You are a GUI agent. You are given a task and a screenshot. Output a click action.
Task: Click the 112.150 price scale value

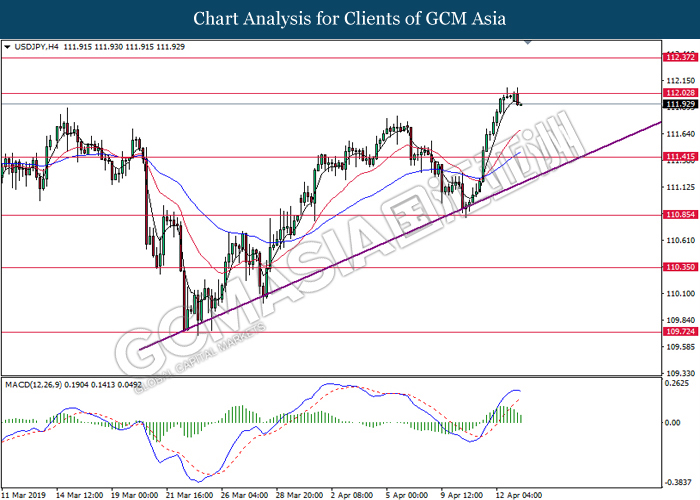point(681,81)
